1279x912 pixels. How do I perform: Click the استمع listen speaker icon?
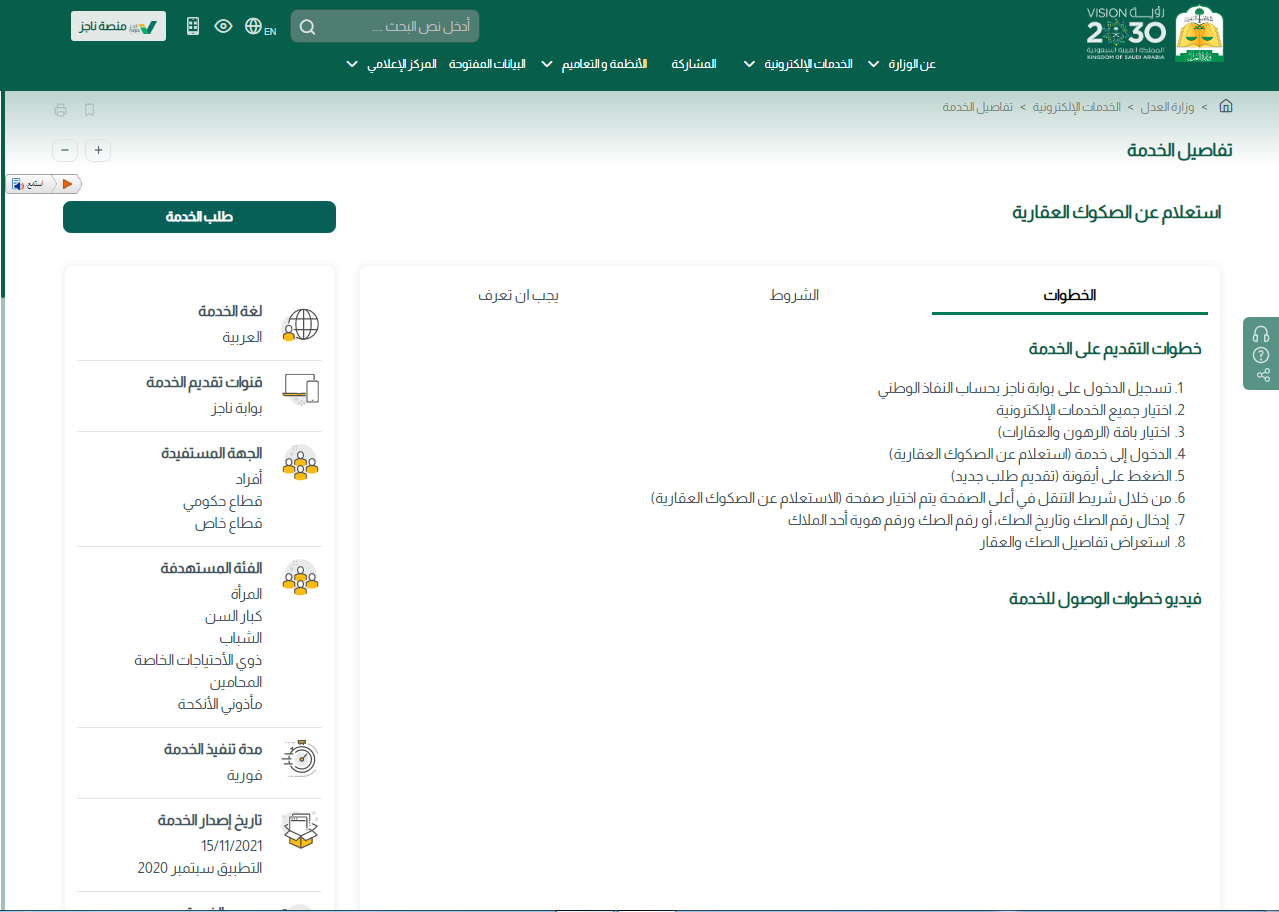18,184
